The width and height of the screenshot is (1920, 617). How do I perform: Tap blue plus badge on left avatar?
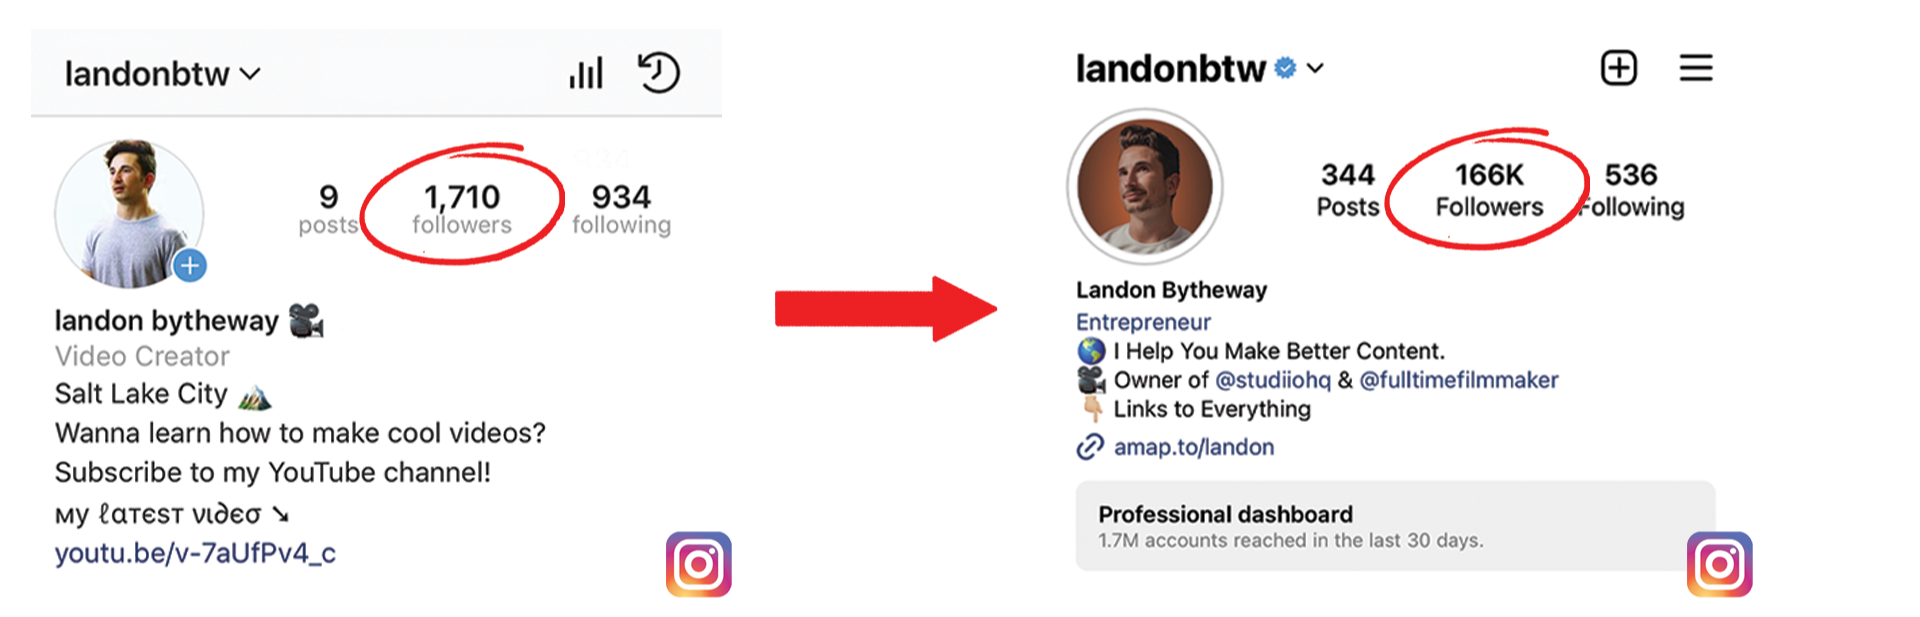(190, 266)
